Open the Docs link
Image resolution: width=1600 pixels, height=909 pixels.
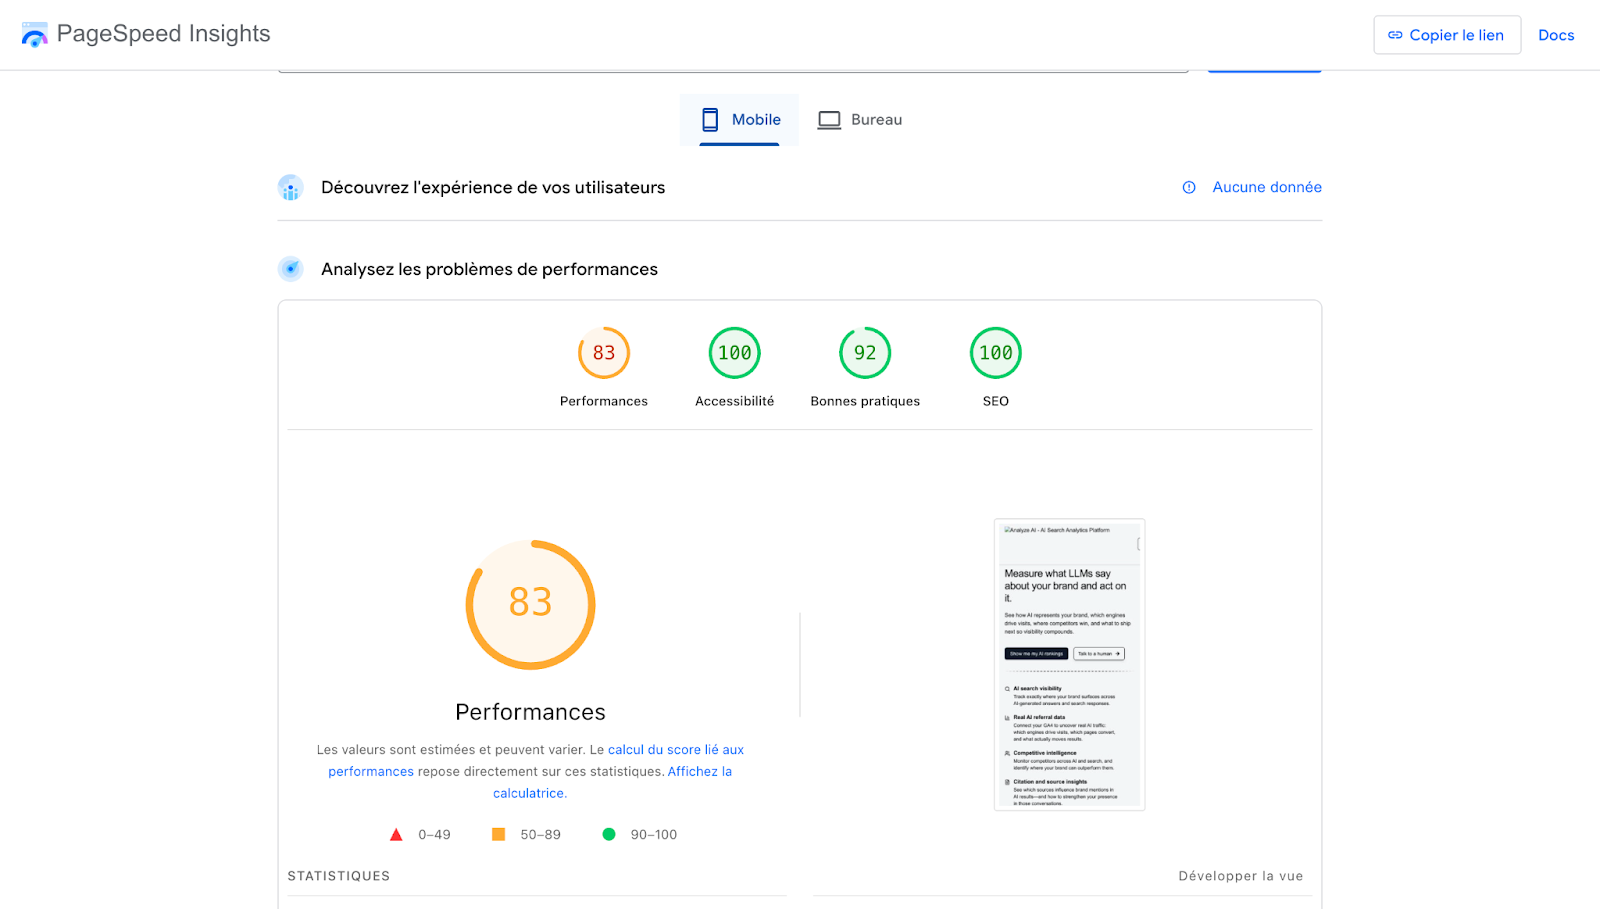point(1555,34)
